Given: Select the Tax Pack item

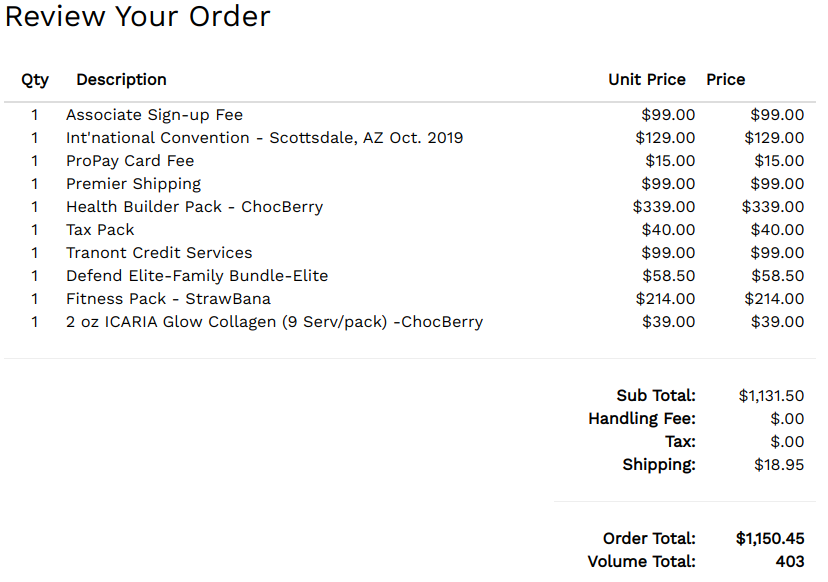Looking at the screenshot, I should click(100, 230).
